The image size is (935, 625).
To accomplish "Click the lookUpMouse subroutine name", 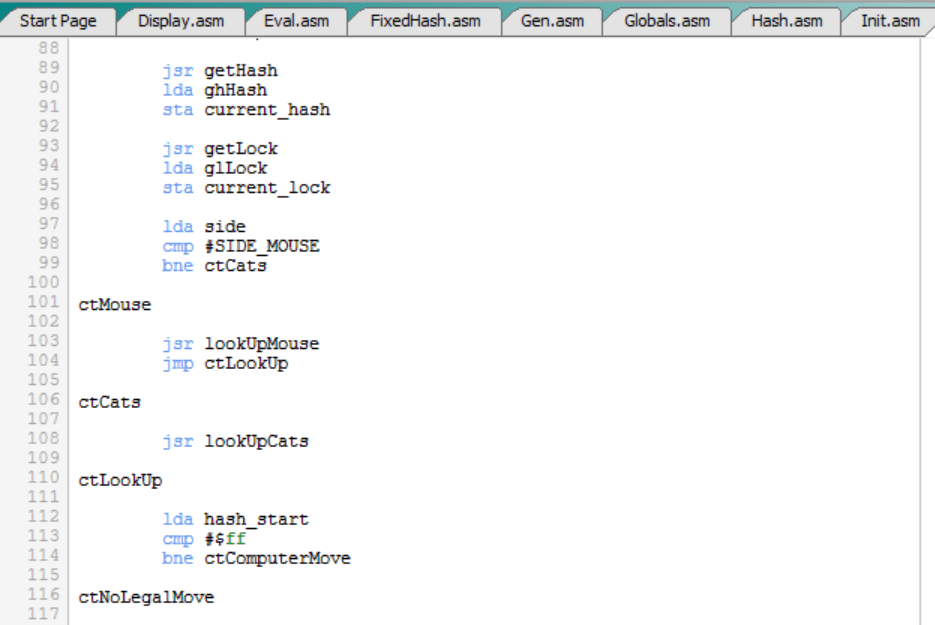I will pos(262,344).
